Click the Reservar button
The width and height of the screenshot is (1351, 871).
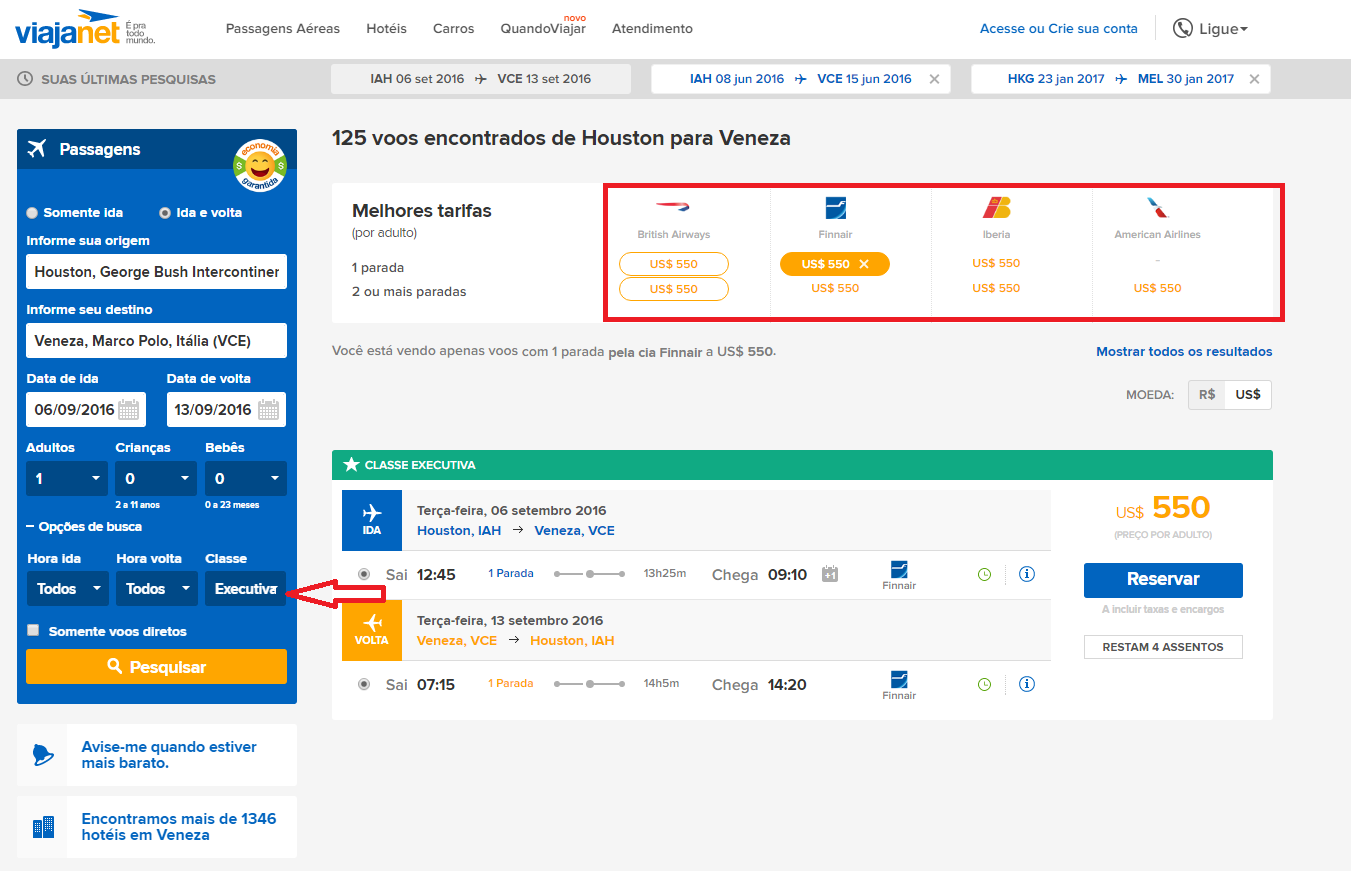pos(1163,579)
